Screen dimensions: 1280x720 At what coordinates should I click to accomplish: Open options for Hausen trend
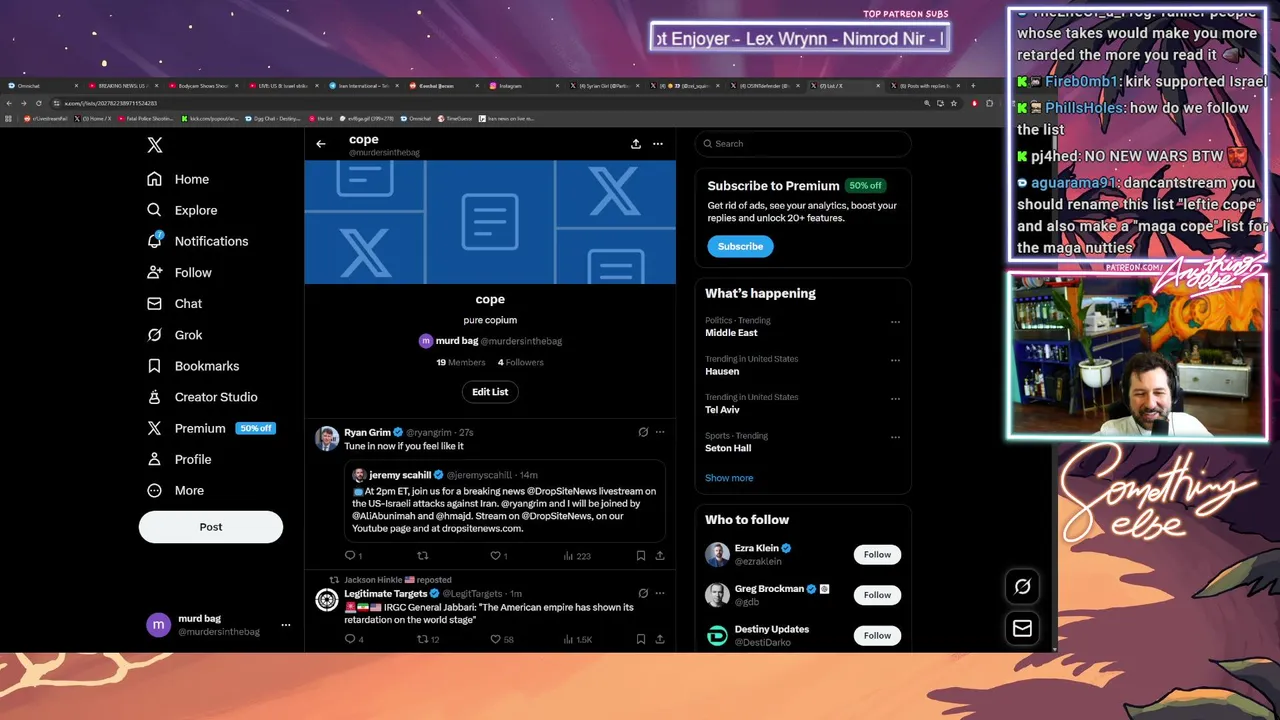(x=895, y=360)
